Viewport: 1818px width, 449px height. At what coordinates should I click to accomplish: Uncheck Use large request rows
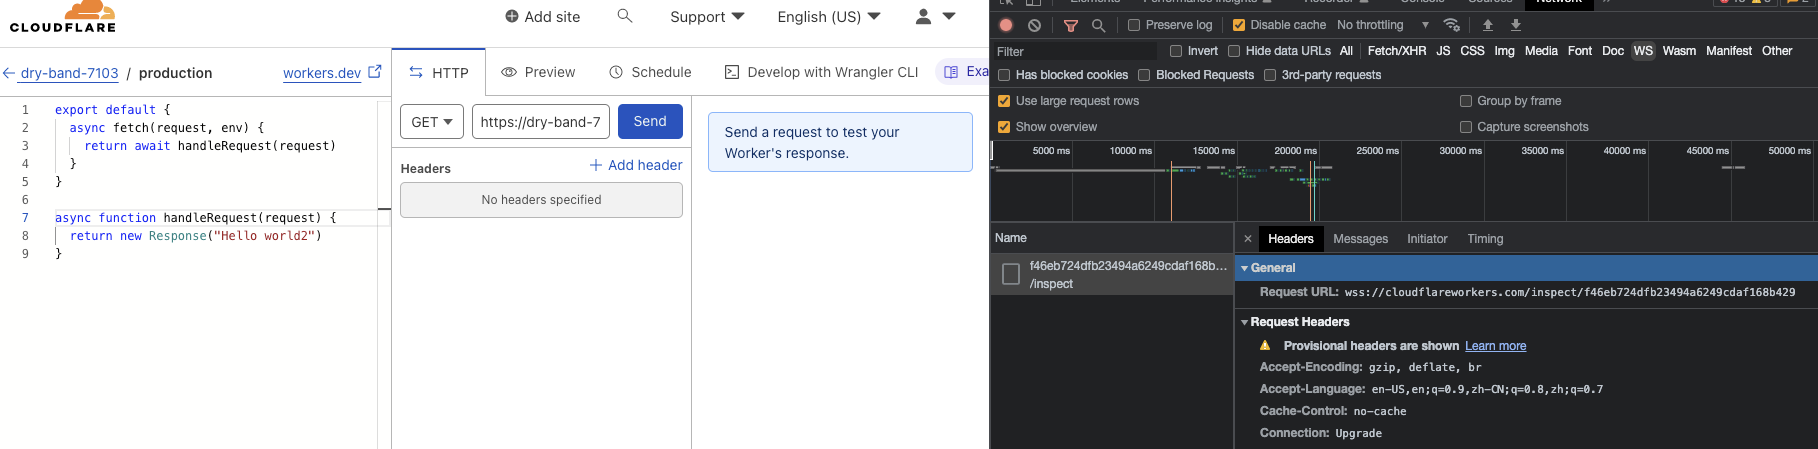click(1004, 101)
